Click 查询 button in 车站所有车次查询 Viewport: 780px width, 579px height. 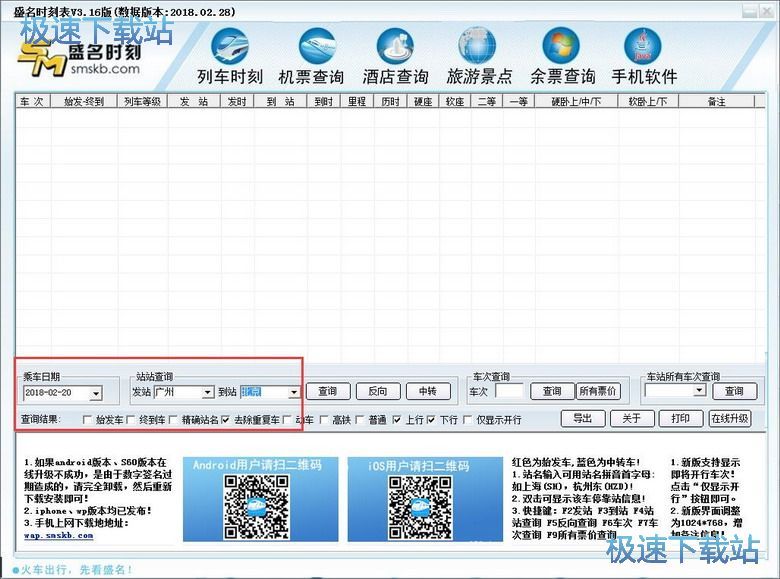(x=734, y=391)
